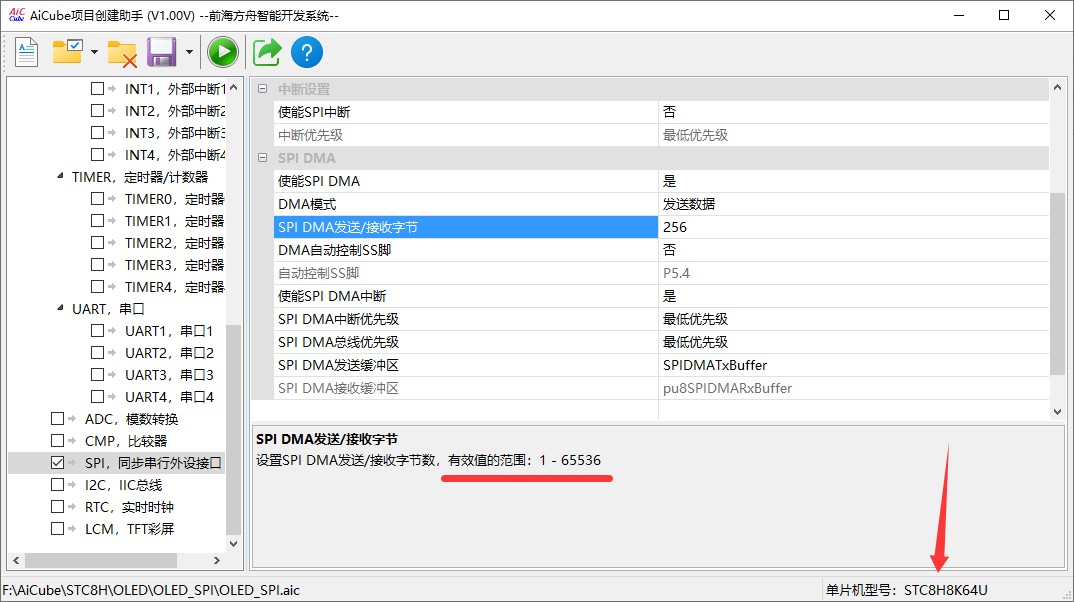The height and width of the screenshot is (602, 1074).
Task: Enable TIMER0 checkbox
Action: pos(97,199)
